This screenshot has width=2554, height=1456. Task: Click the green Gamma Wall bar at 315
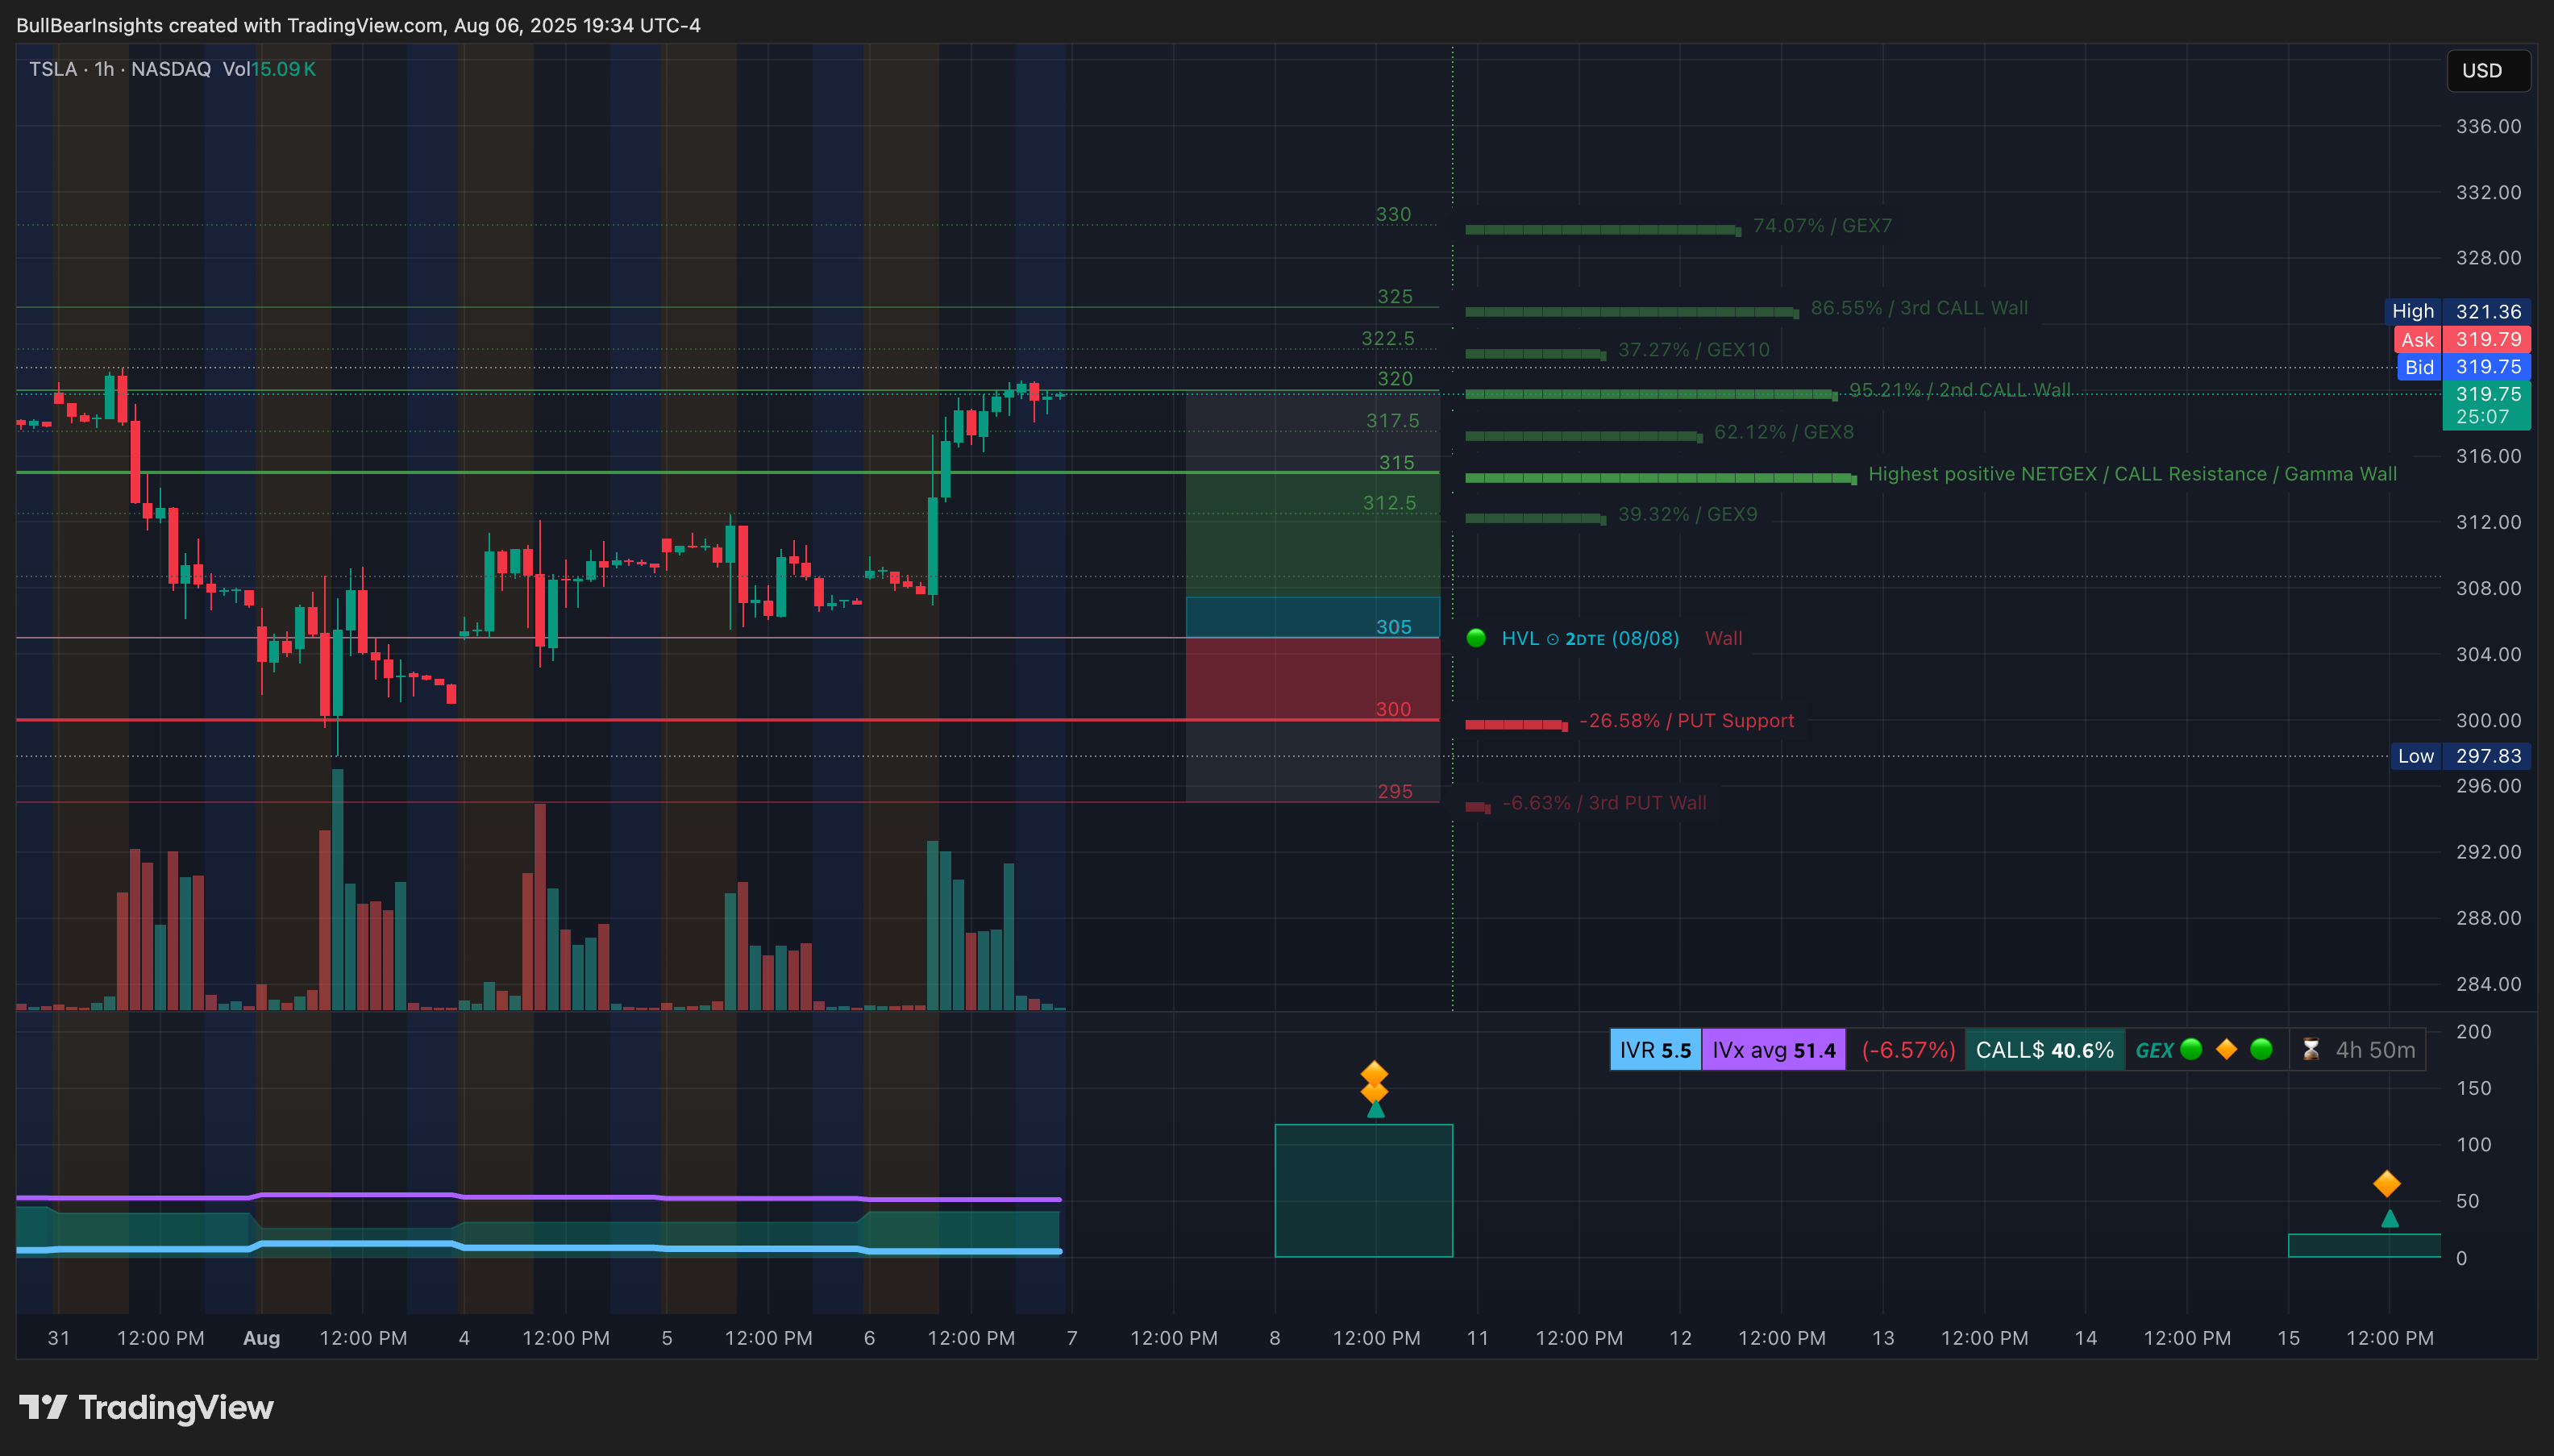coord(1660,478)
